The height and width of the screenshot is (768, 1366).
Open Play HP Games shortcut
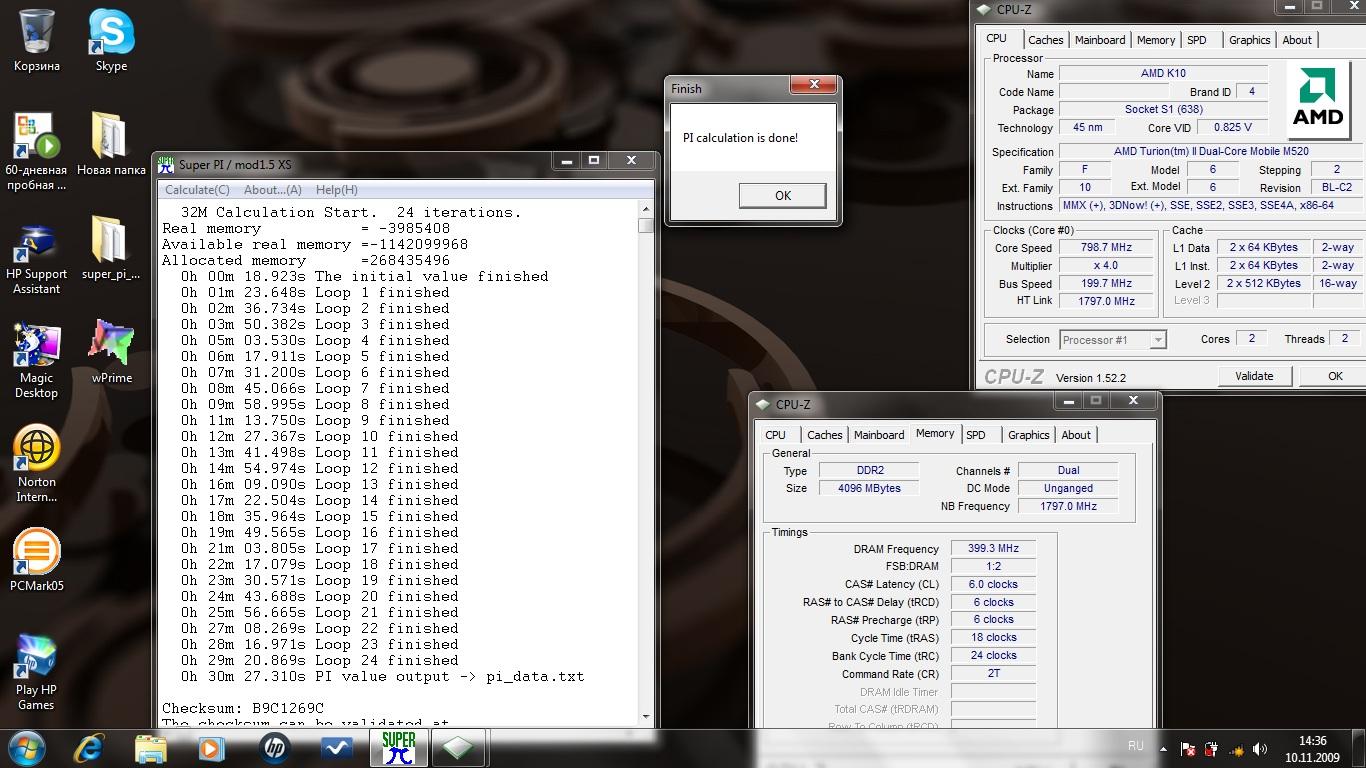point(37,672)
